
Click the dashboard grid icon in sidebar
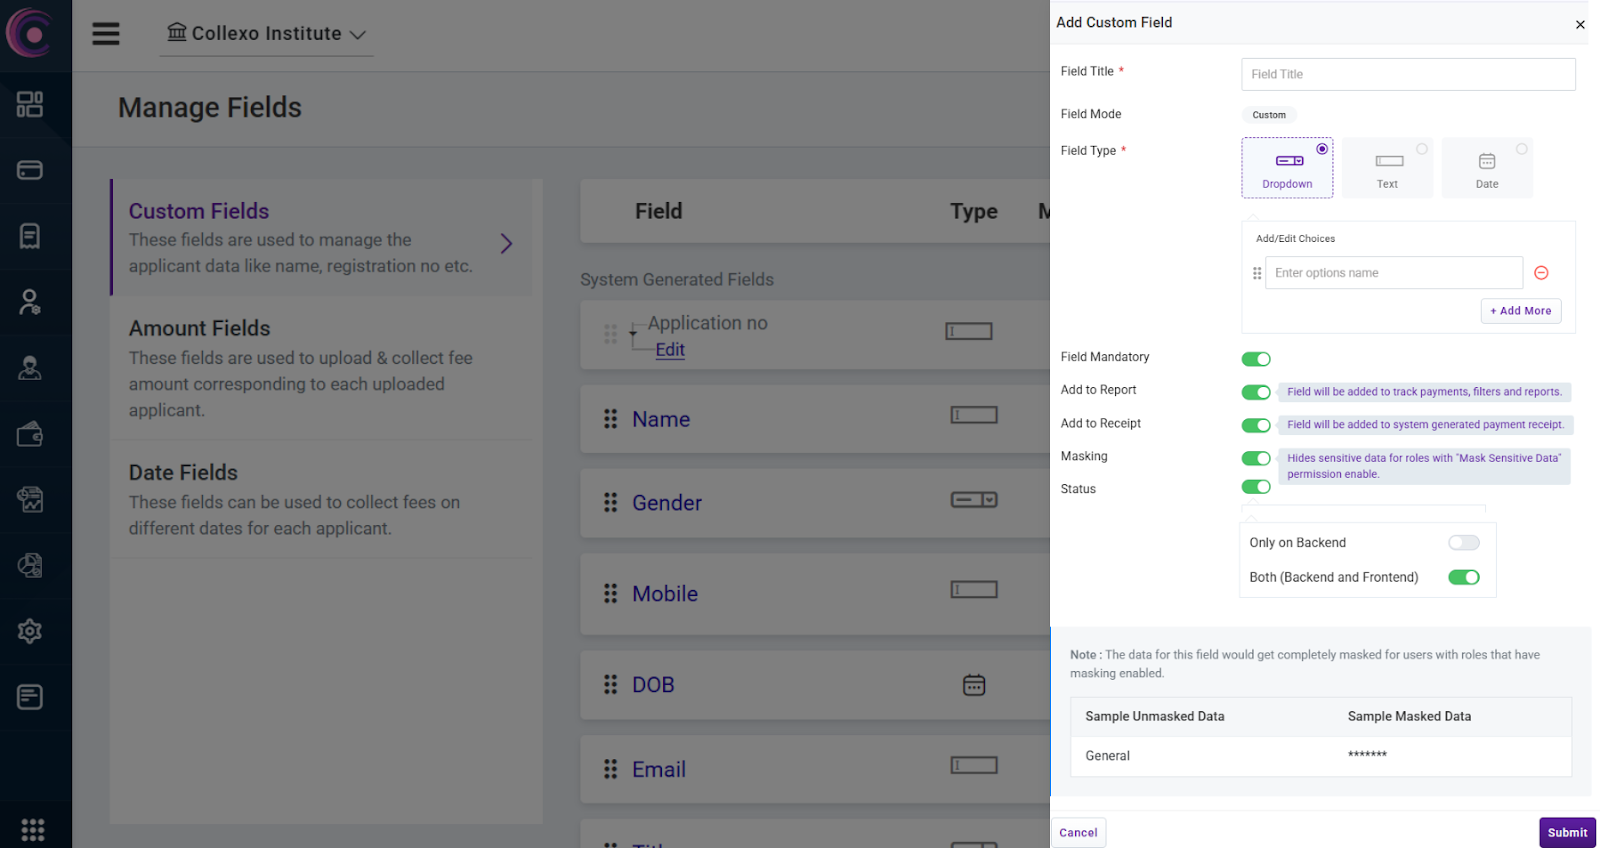point(30,104)
